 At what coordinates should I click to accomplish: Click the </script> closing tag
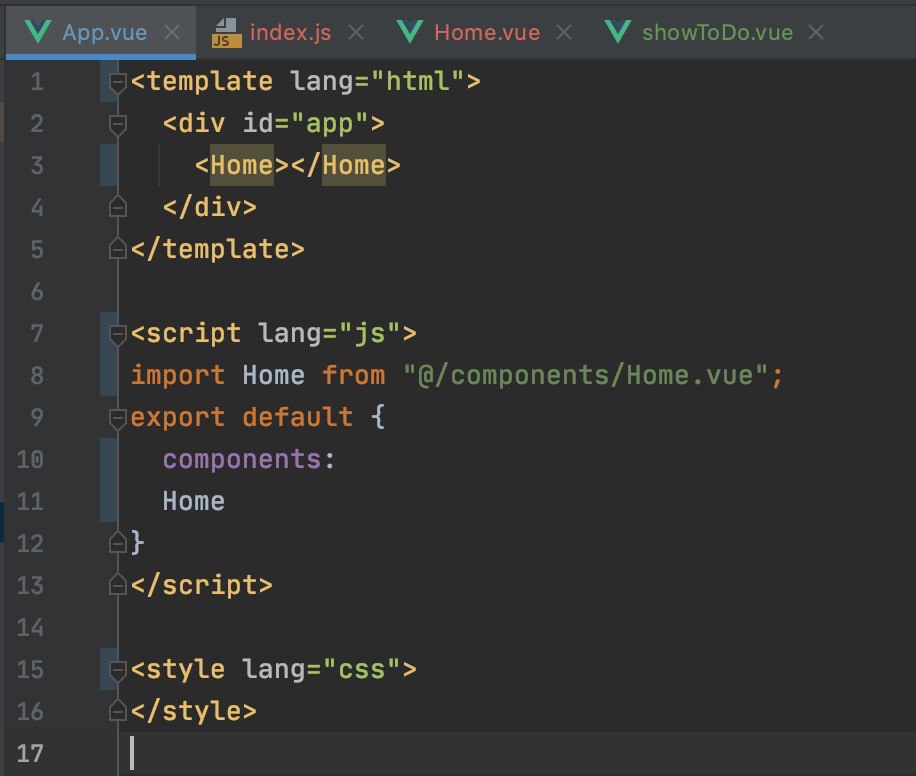202,586
